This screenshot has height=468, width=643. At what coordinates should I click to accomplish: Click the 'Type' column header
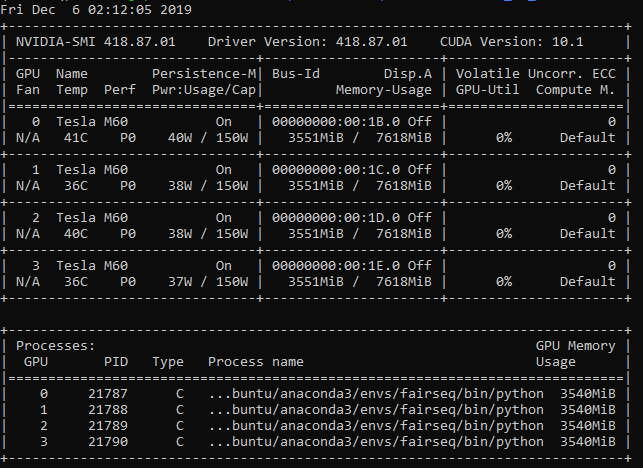click(168, 362)
